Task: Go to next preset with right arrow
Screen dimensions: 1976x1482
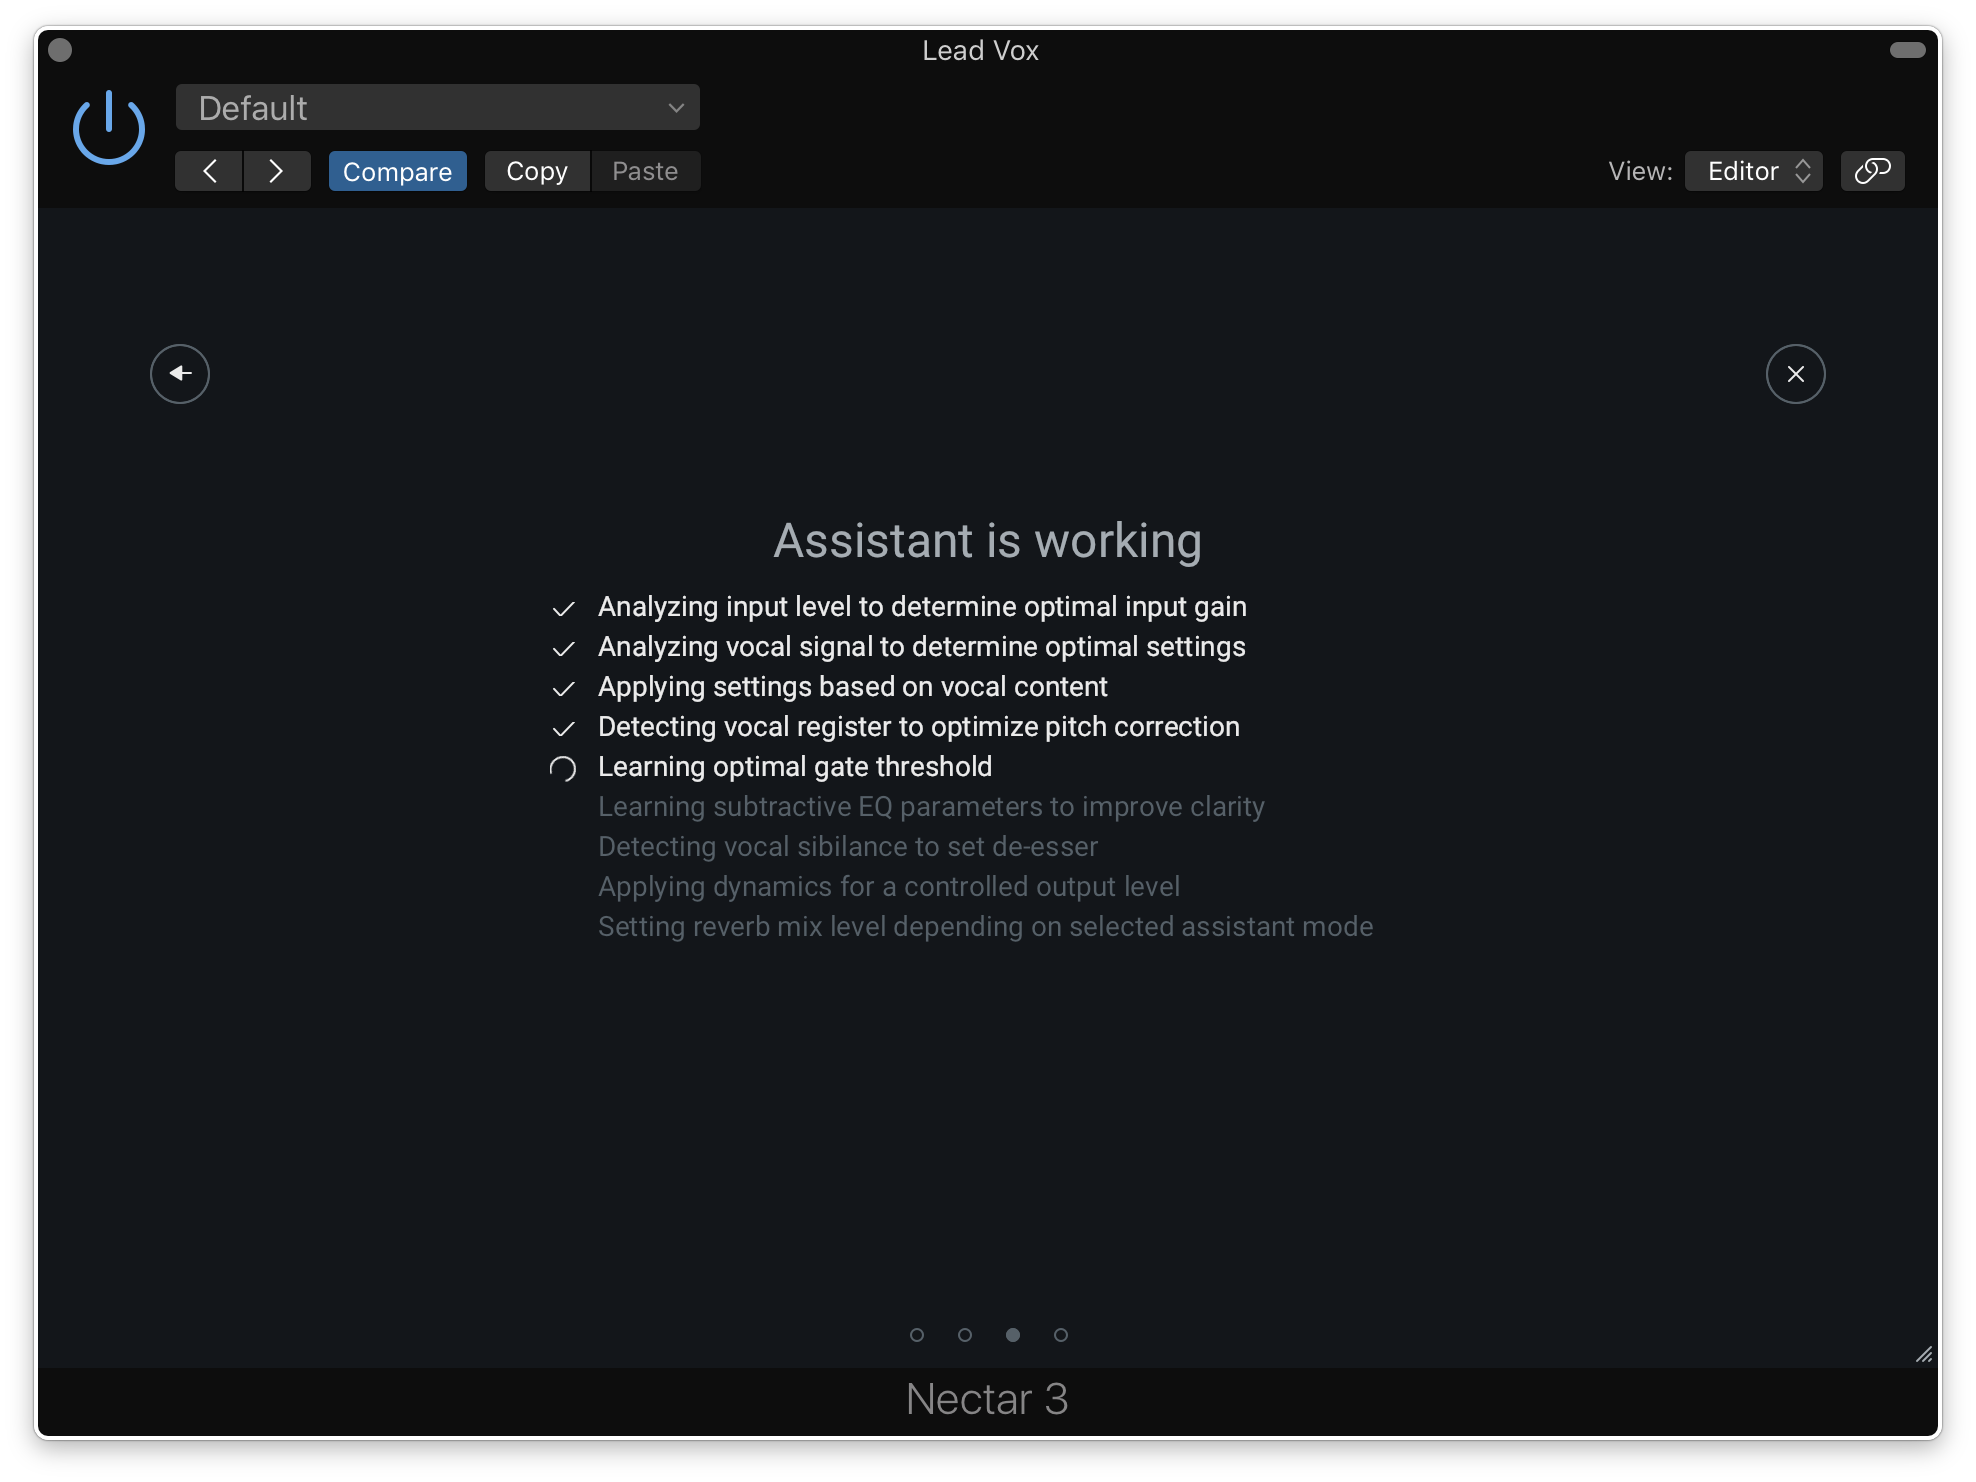Action: 277,171
